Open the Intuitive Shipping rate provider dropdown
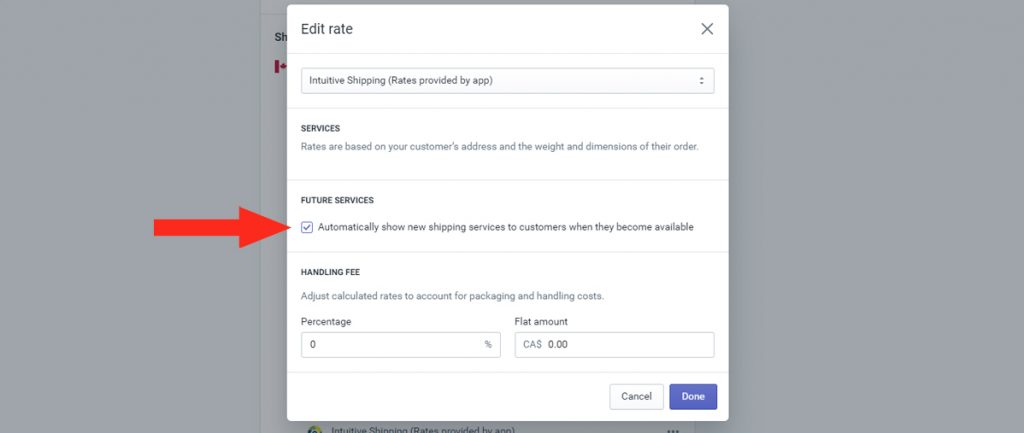The image size is (1024, 433). (x=507, y=81)
